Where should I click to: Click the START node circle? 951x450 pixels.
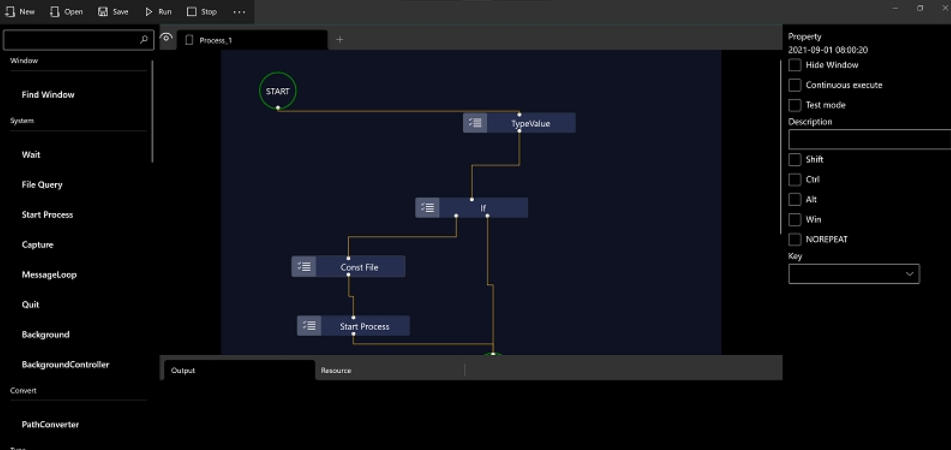277,91
